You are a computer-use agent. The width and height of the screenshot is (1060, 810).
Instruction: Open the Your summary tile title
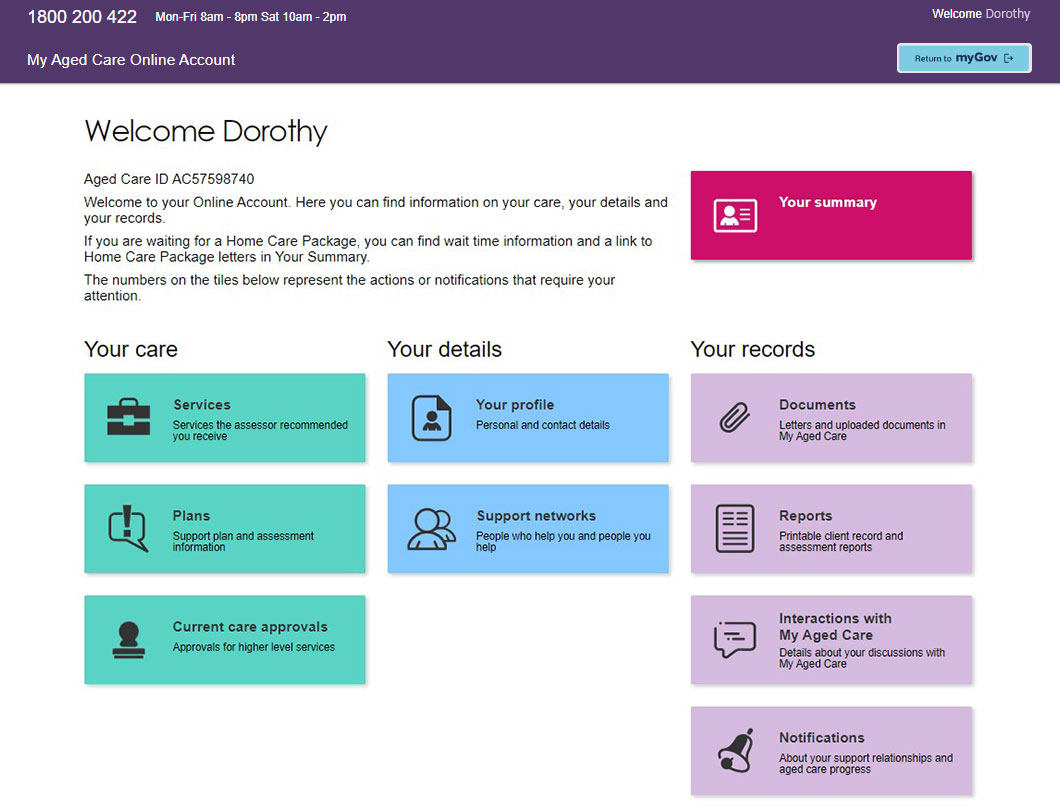(827, 202)
